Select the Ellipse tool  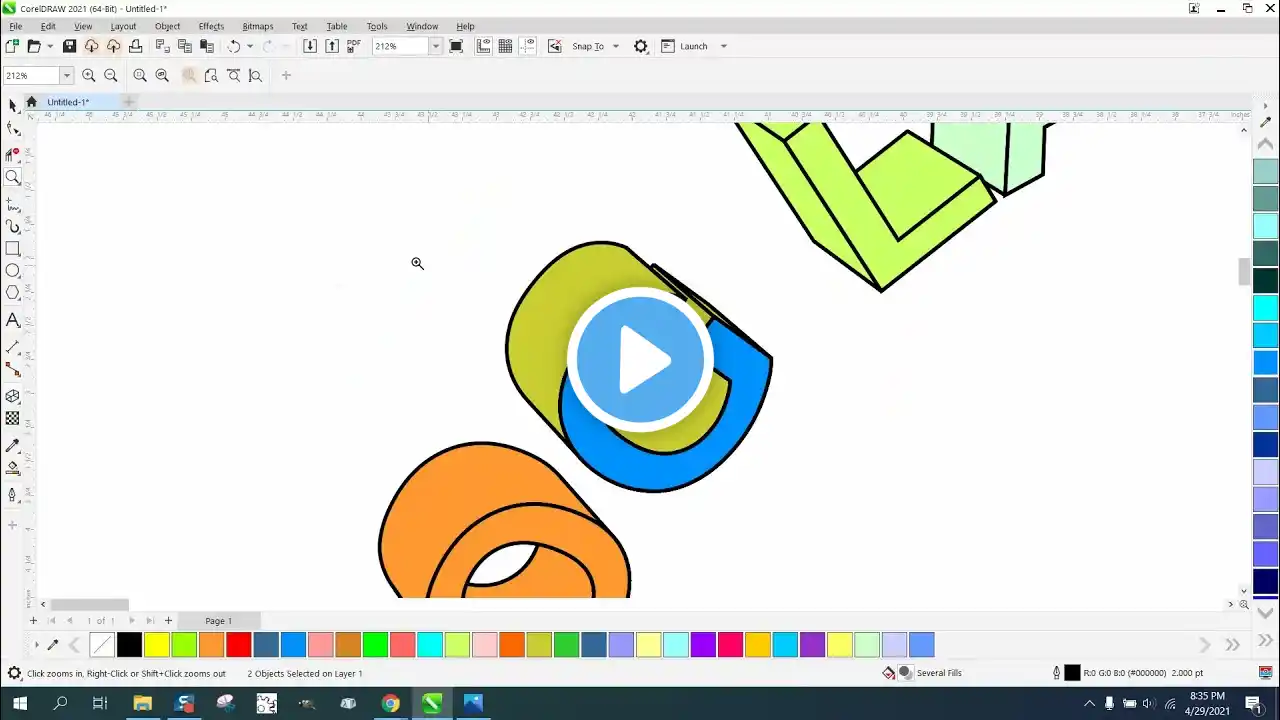click(x=13, y=271)
